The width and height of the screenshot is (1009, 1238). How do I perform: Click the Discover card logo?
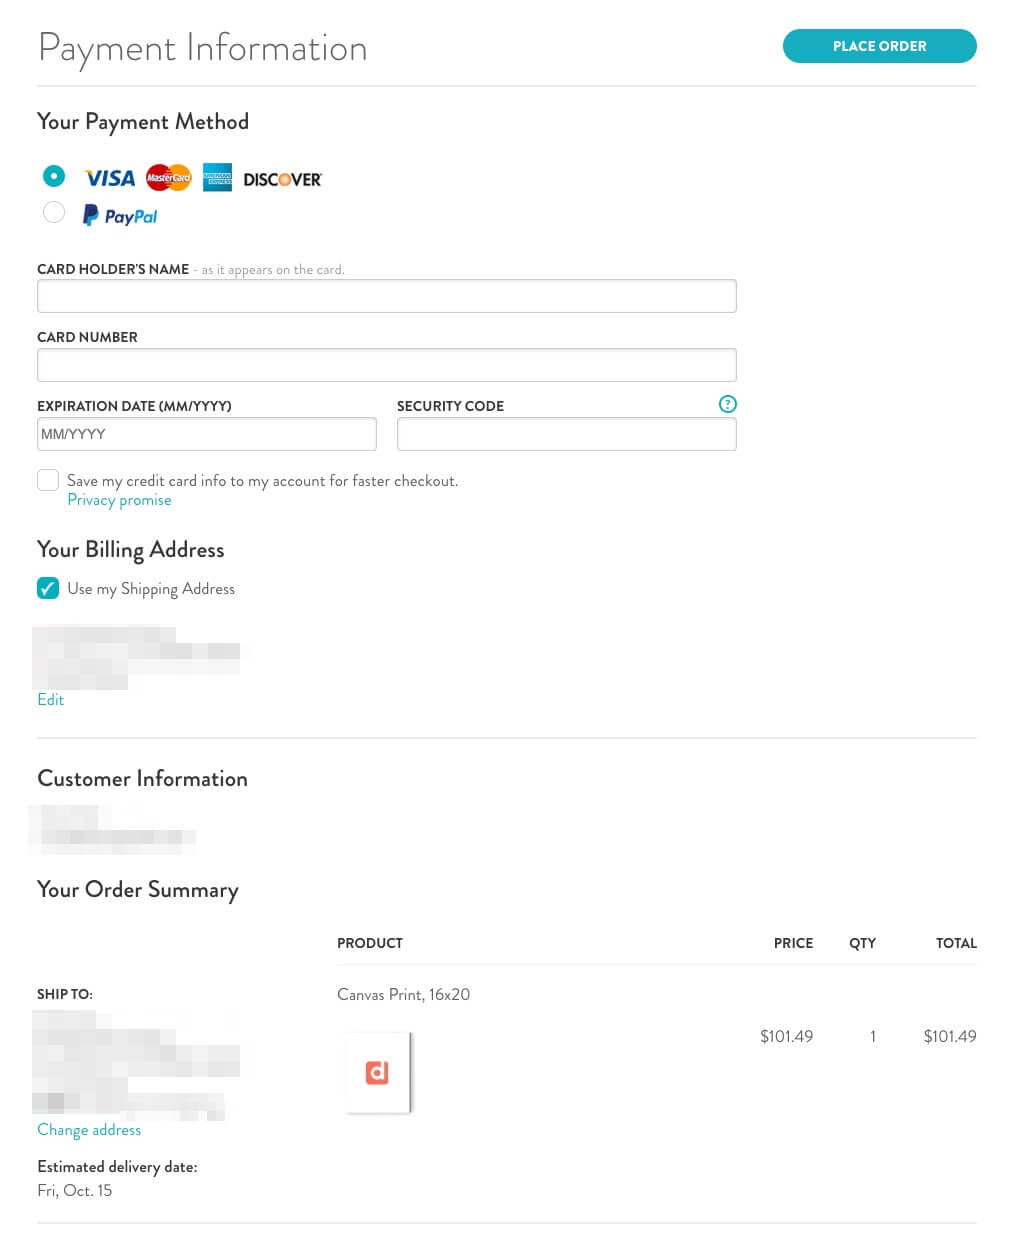click(x=282, y=178)
